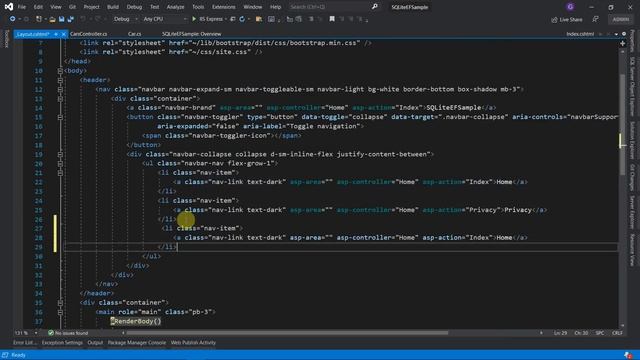Open the IIS Express target dropdown arrow
640x360 pixels.
226,19
